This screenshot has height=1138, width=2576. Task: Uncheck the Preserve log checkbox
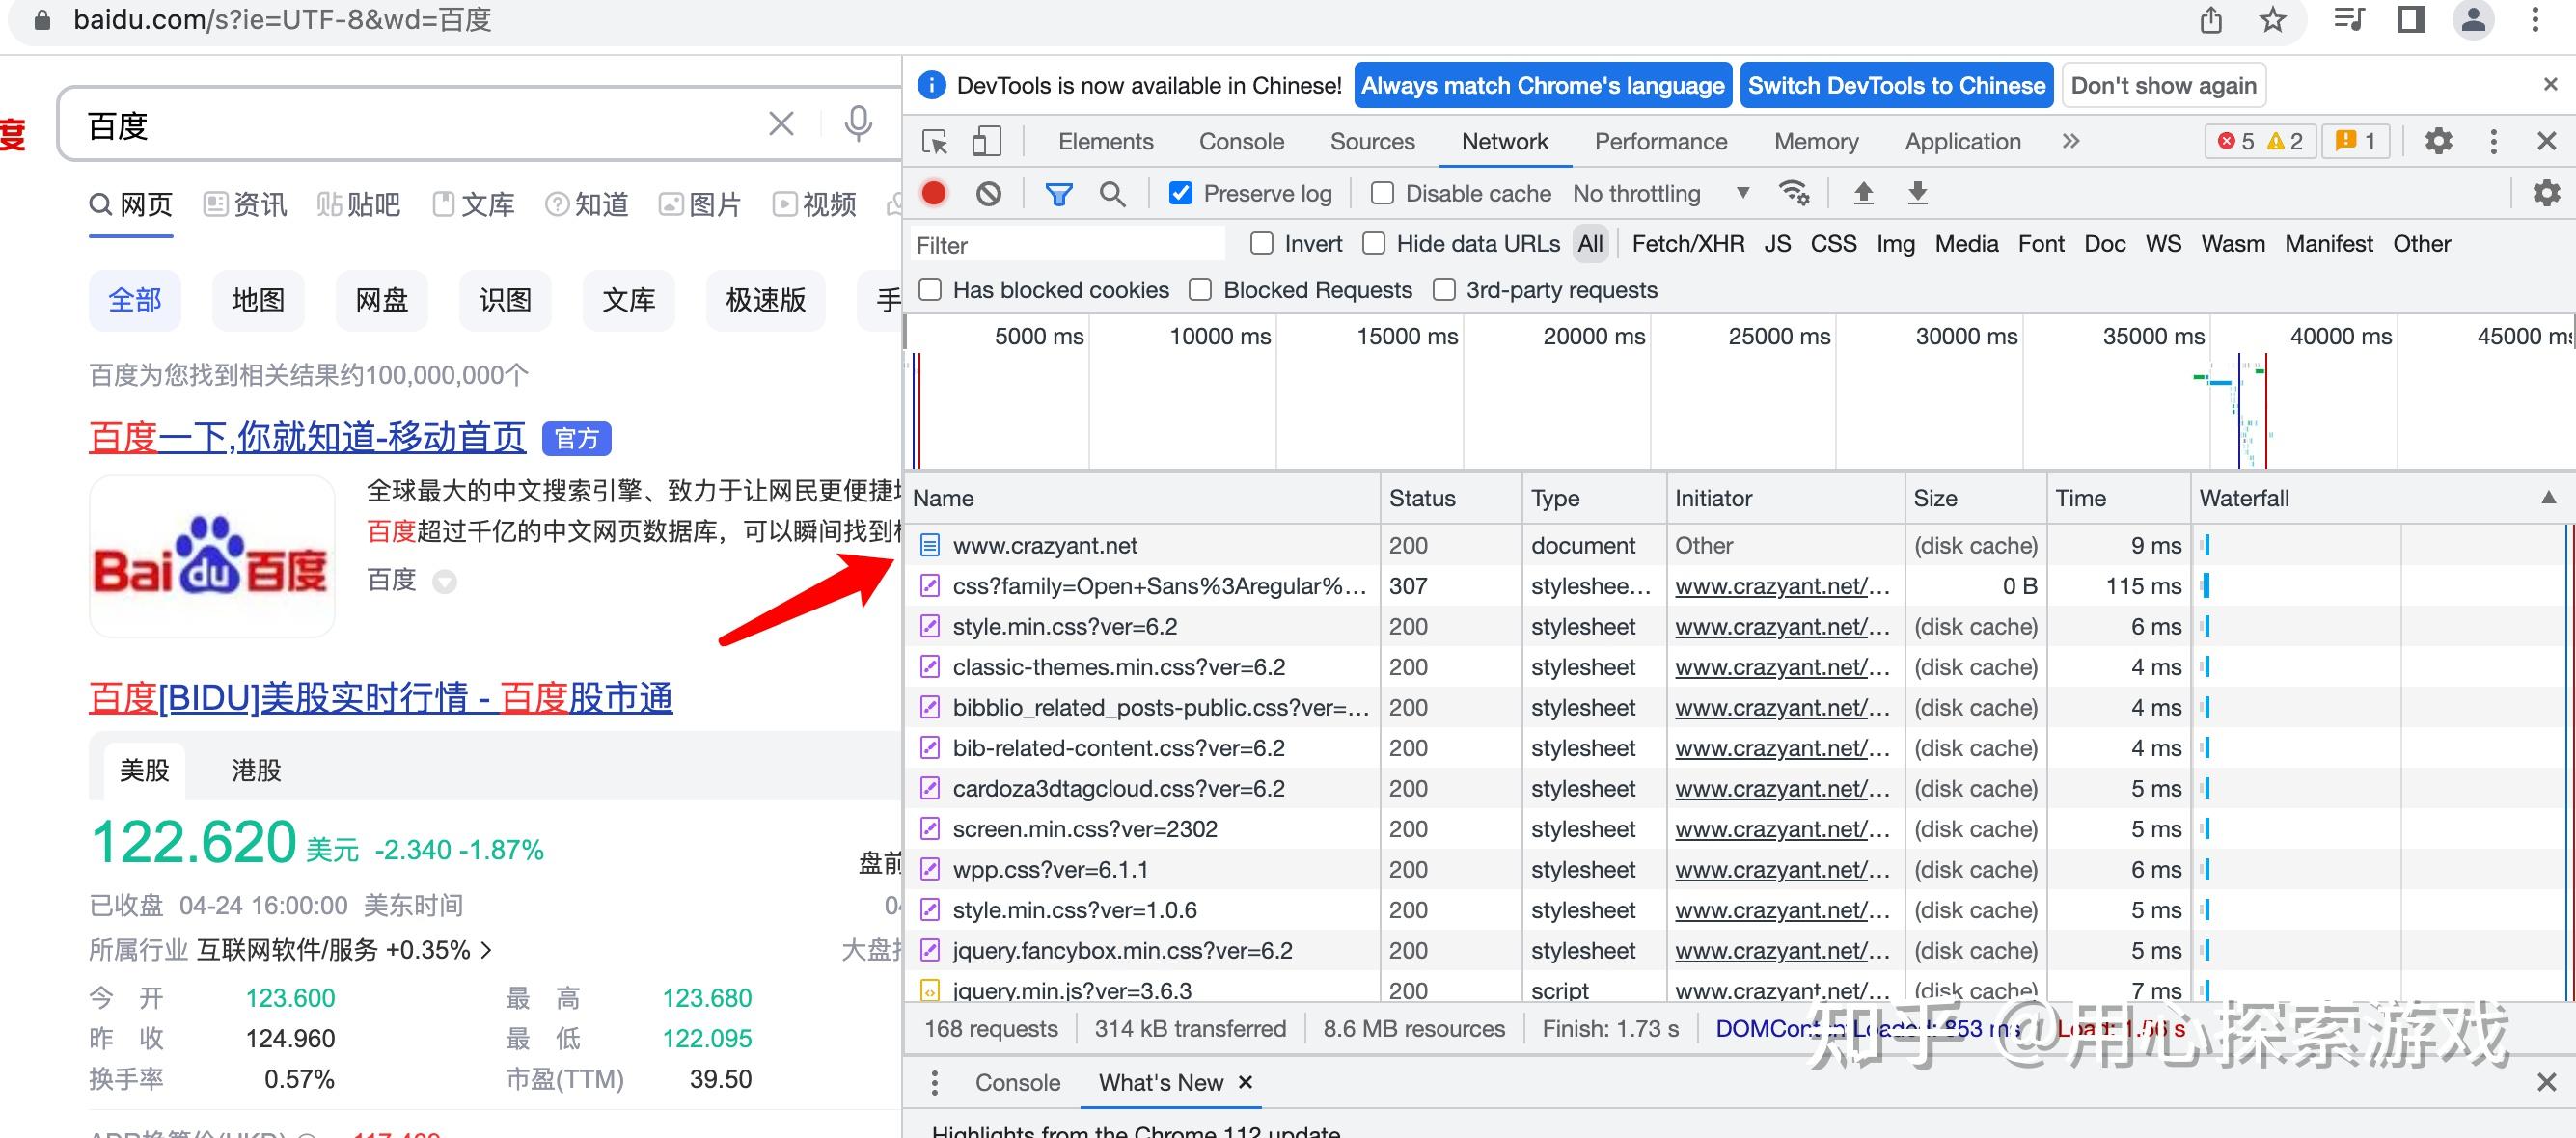click(1181, 193)
